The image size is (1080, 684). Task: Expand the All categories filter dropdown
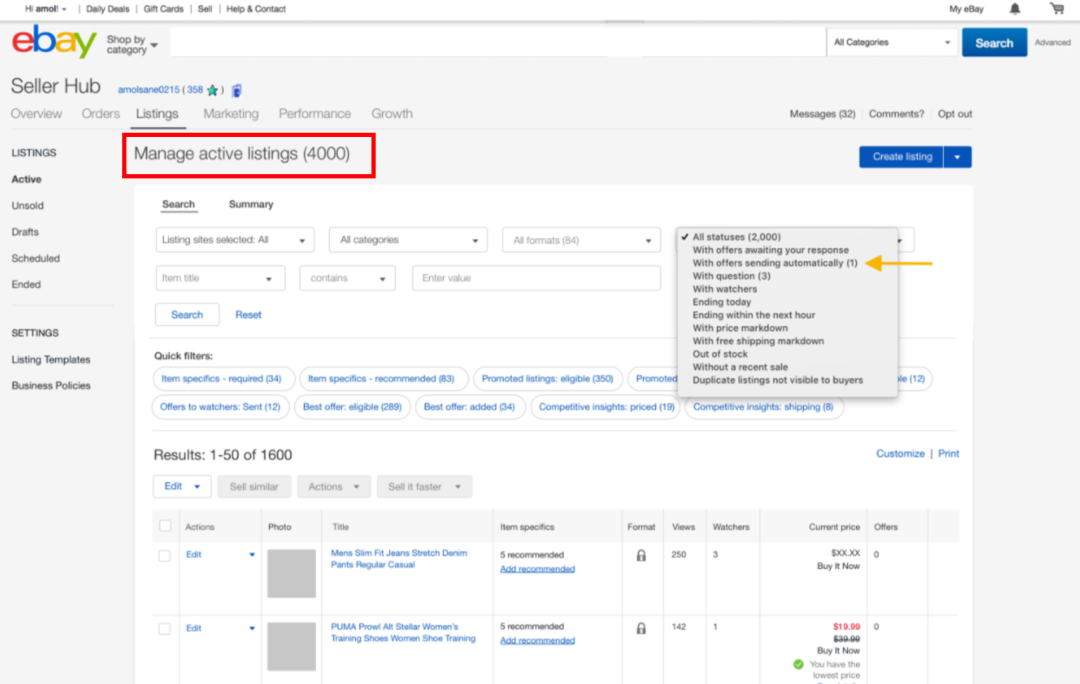click(408, 240)
